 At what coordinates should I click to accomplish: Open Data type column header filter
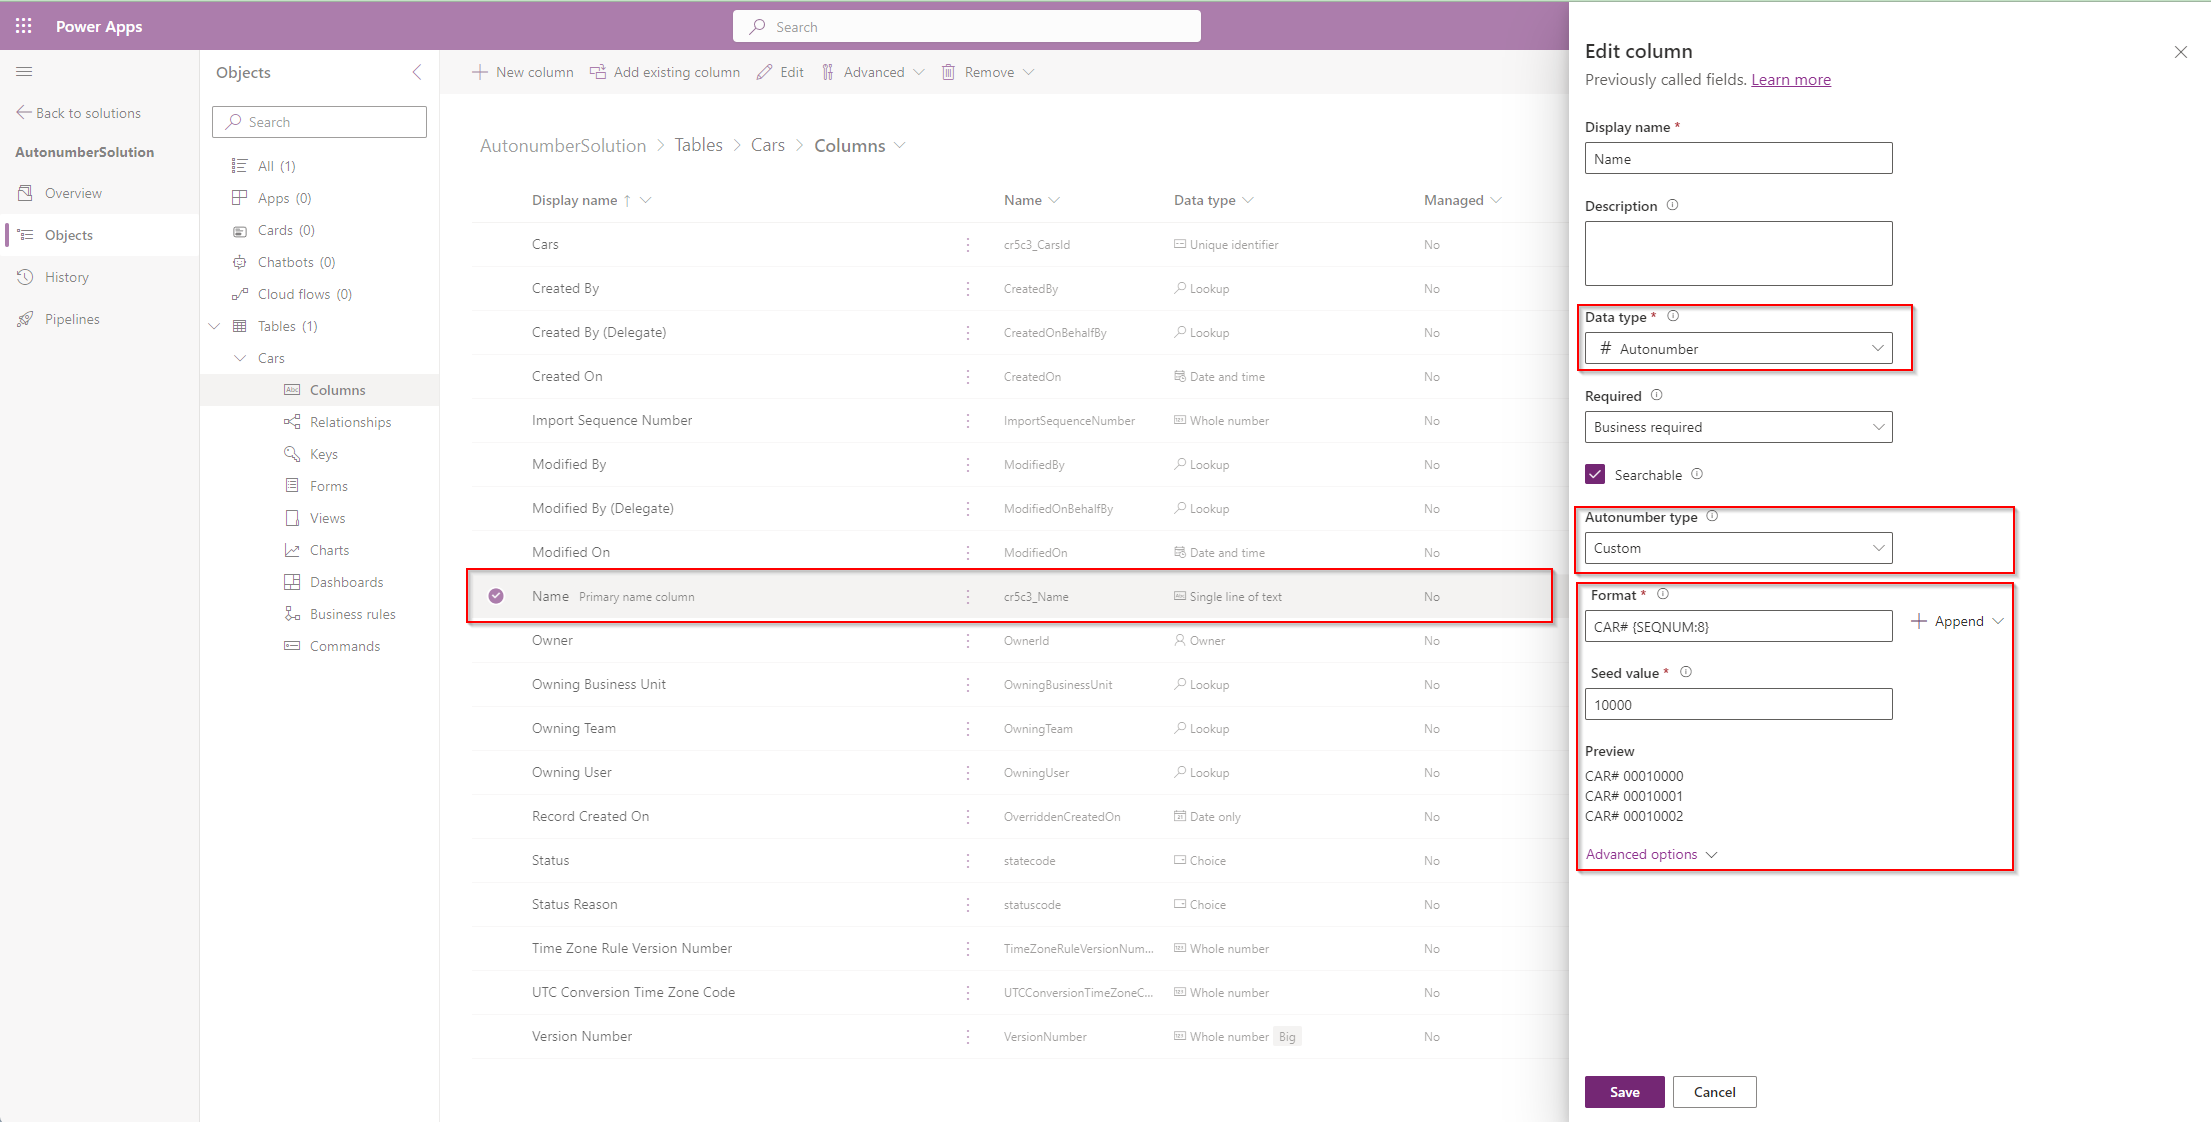1248,200
